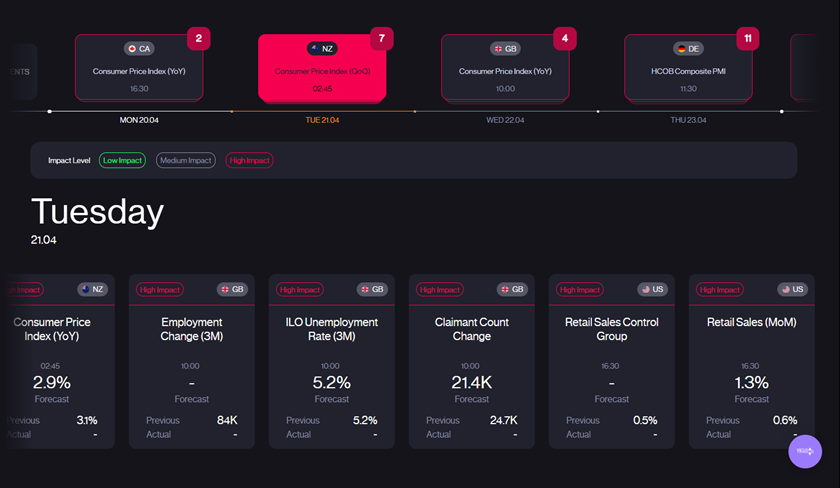
Task: Select the Monday CA Consumer Price Index card
Action: [x=139, y=68]
